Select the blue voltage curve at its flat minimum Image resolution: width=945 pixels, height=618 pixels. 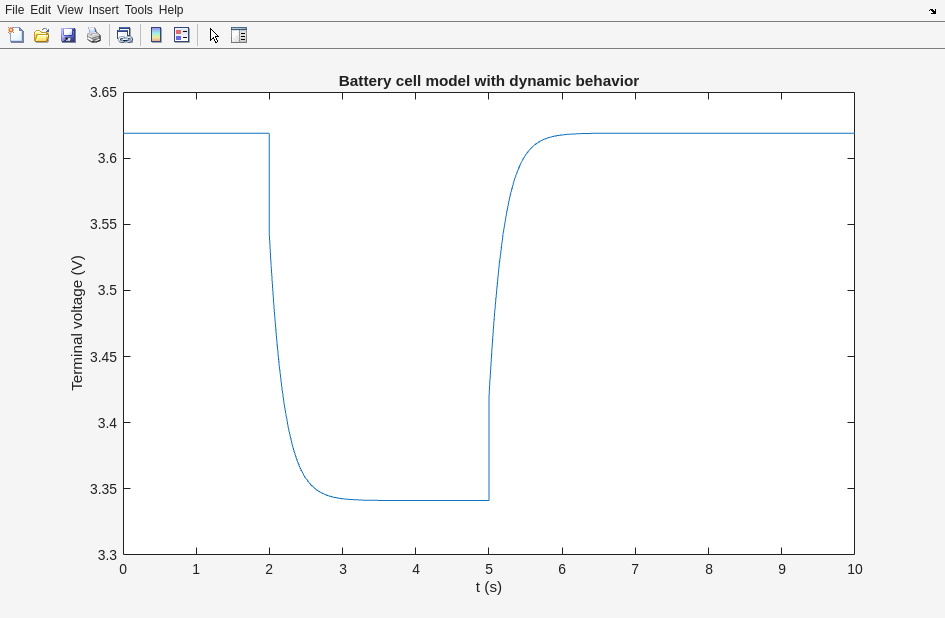(420, 500)
